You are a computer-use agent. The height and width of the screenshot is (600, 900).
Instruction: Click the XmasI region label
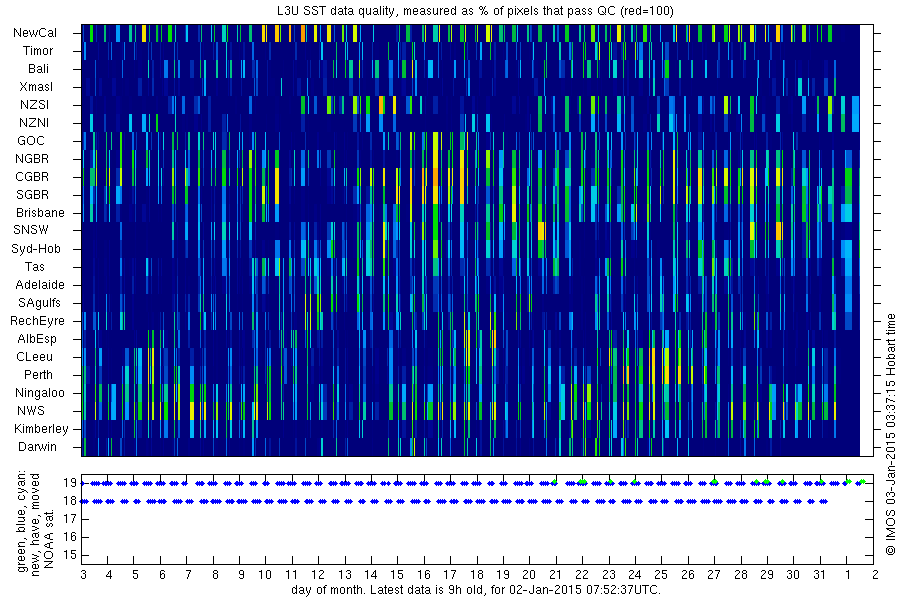coord(36,87)
